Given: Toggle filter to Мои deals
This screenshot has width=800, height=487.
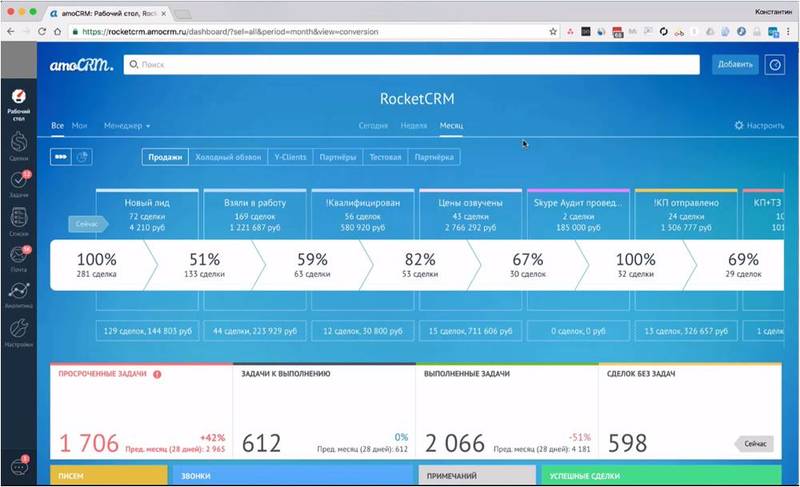Looking at the screenshot, I should 80,126.
